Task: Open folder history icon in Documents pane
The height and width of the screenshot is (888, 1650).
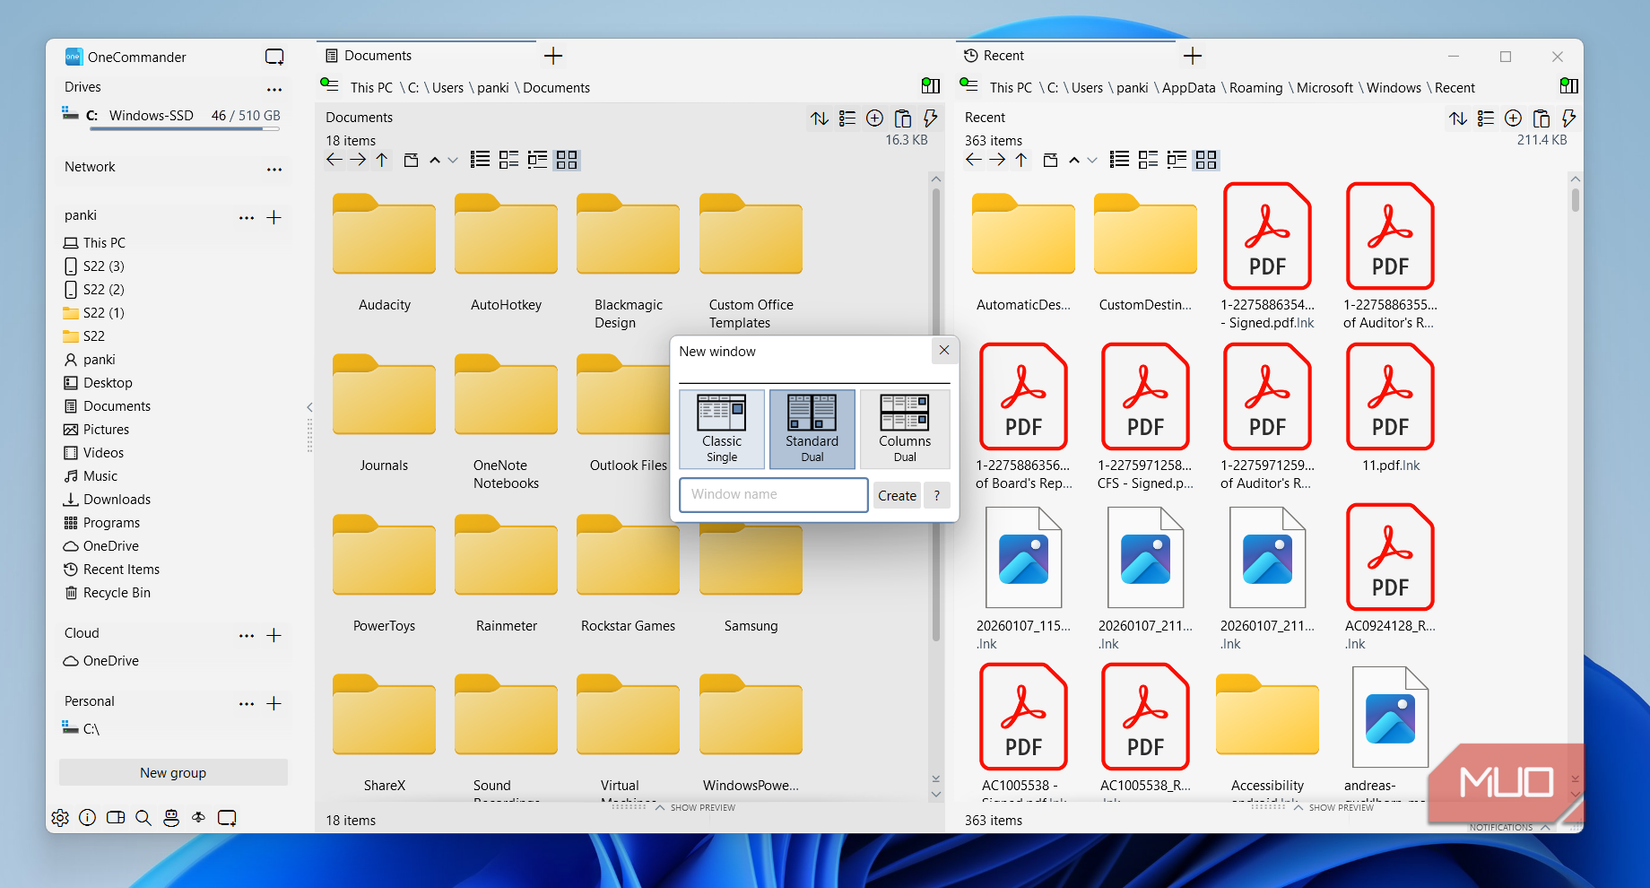Action: 411,160
